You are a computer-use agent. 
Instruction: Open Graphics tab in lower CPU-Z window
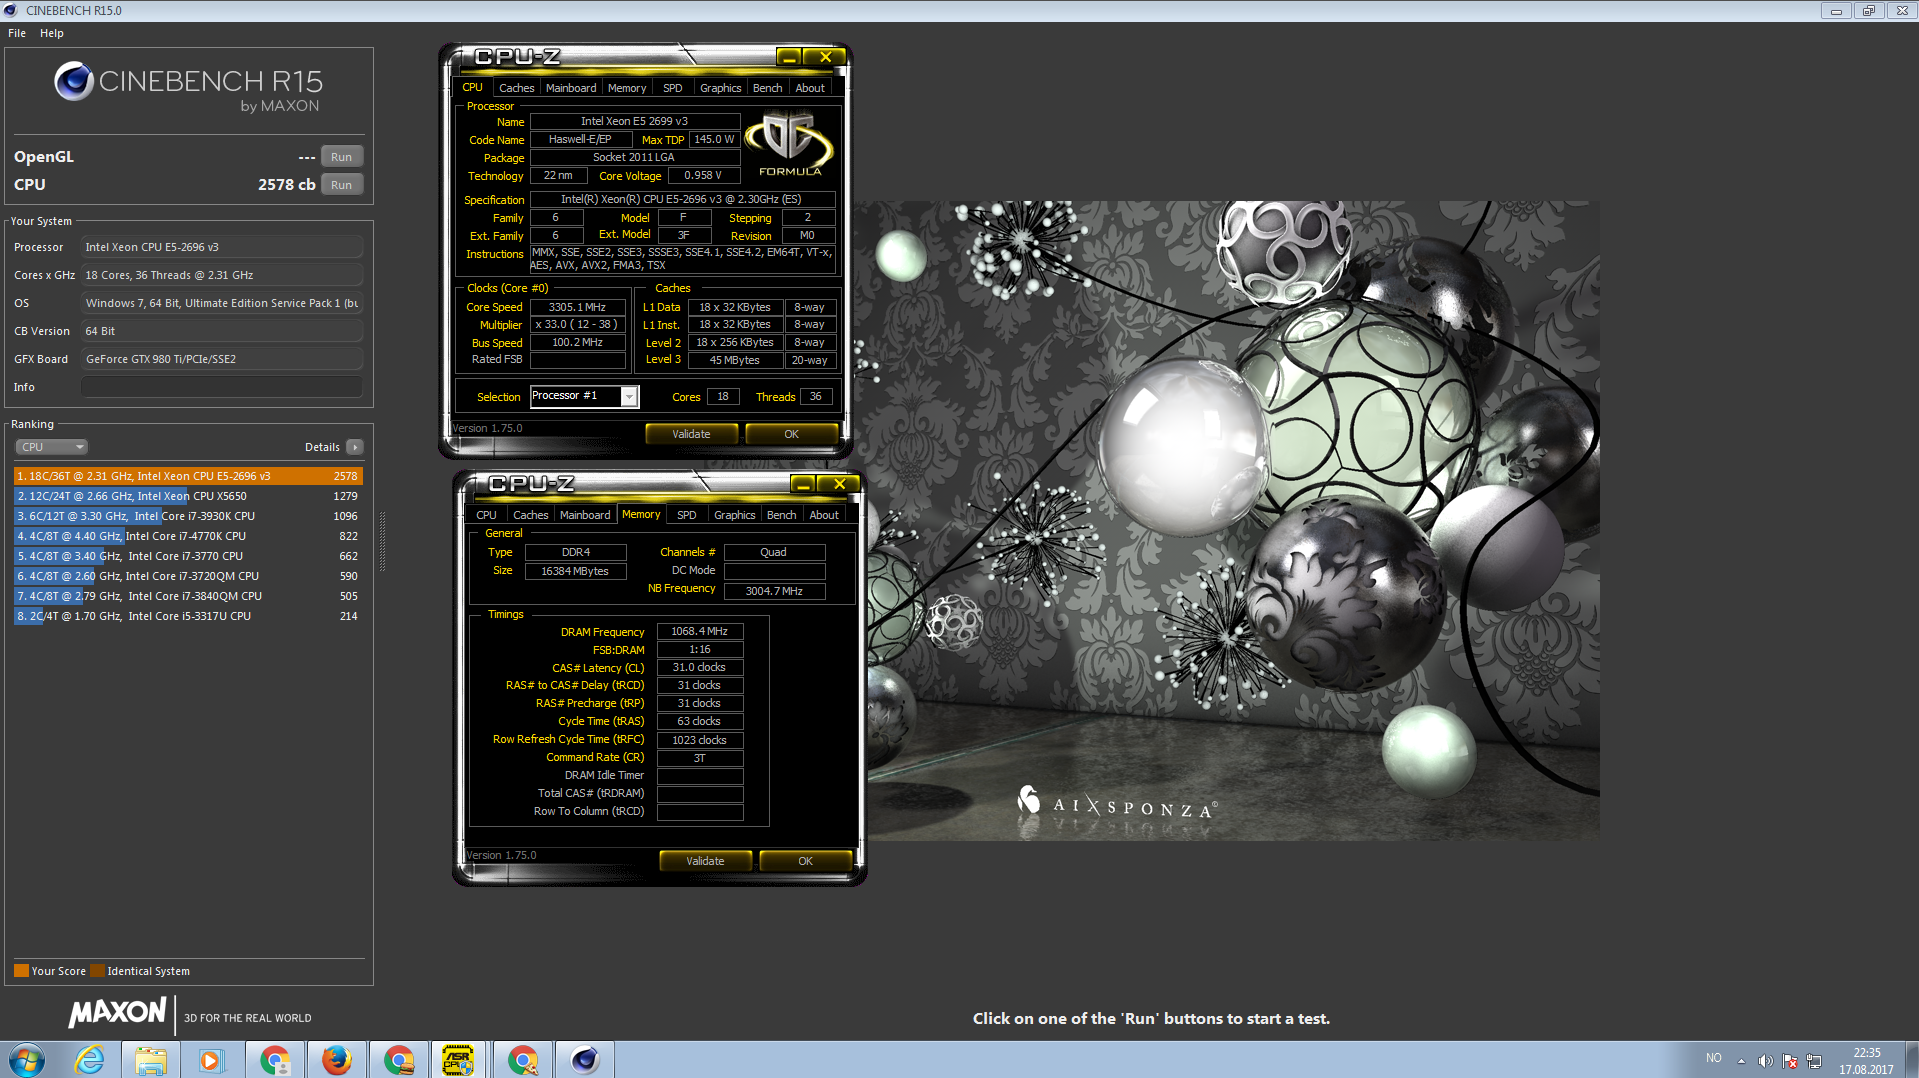(734, 515)
